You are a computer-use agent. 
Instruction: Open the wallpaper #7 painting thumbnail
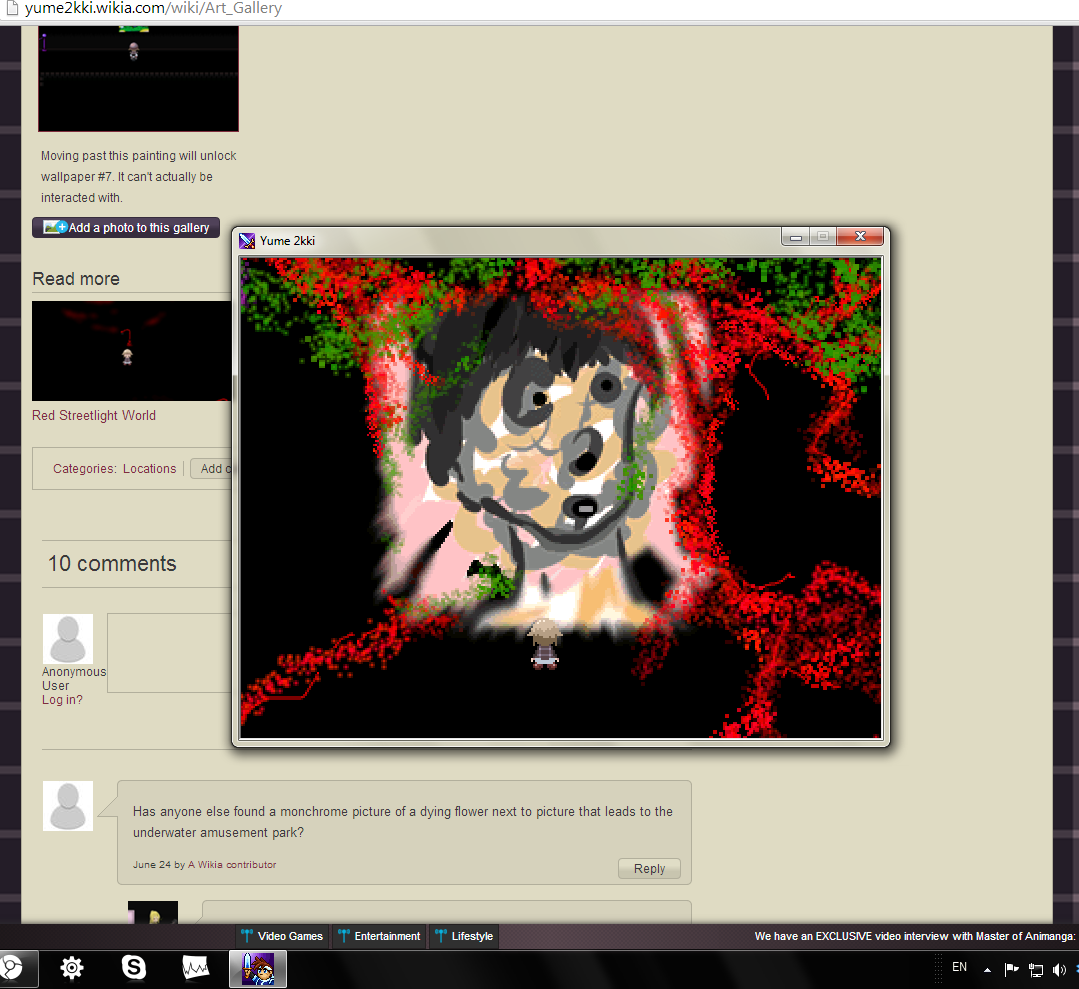(x=138, y=78)
